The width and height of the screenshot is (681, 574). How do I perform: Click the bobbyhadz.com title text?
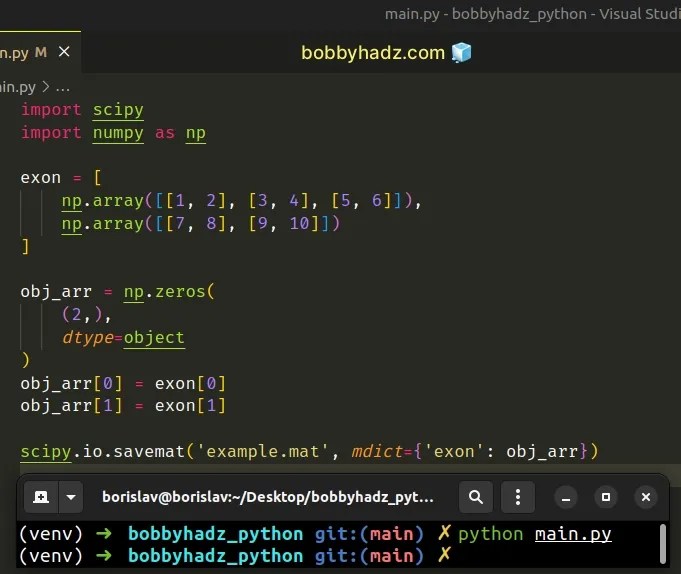pyautogui.click(x=373, y=53)
